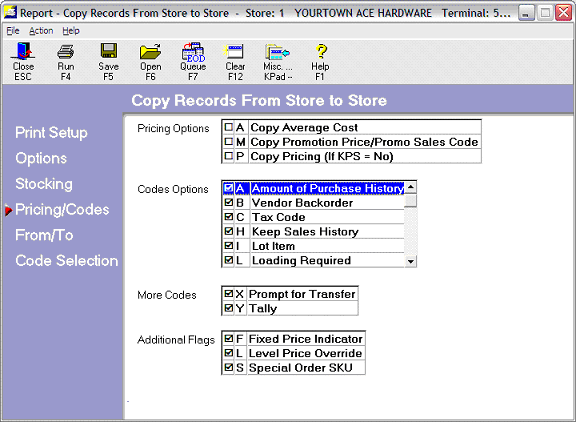Open the File menu

(x=13, y=31)
